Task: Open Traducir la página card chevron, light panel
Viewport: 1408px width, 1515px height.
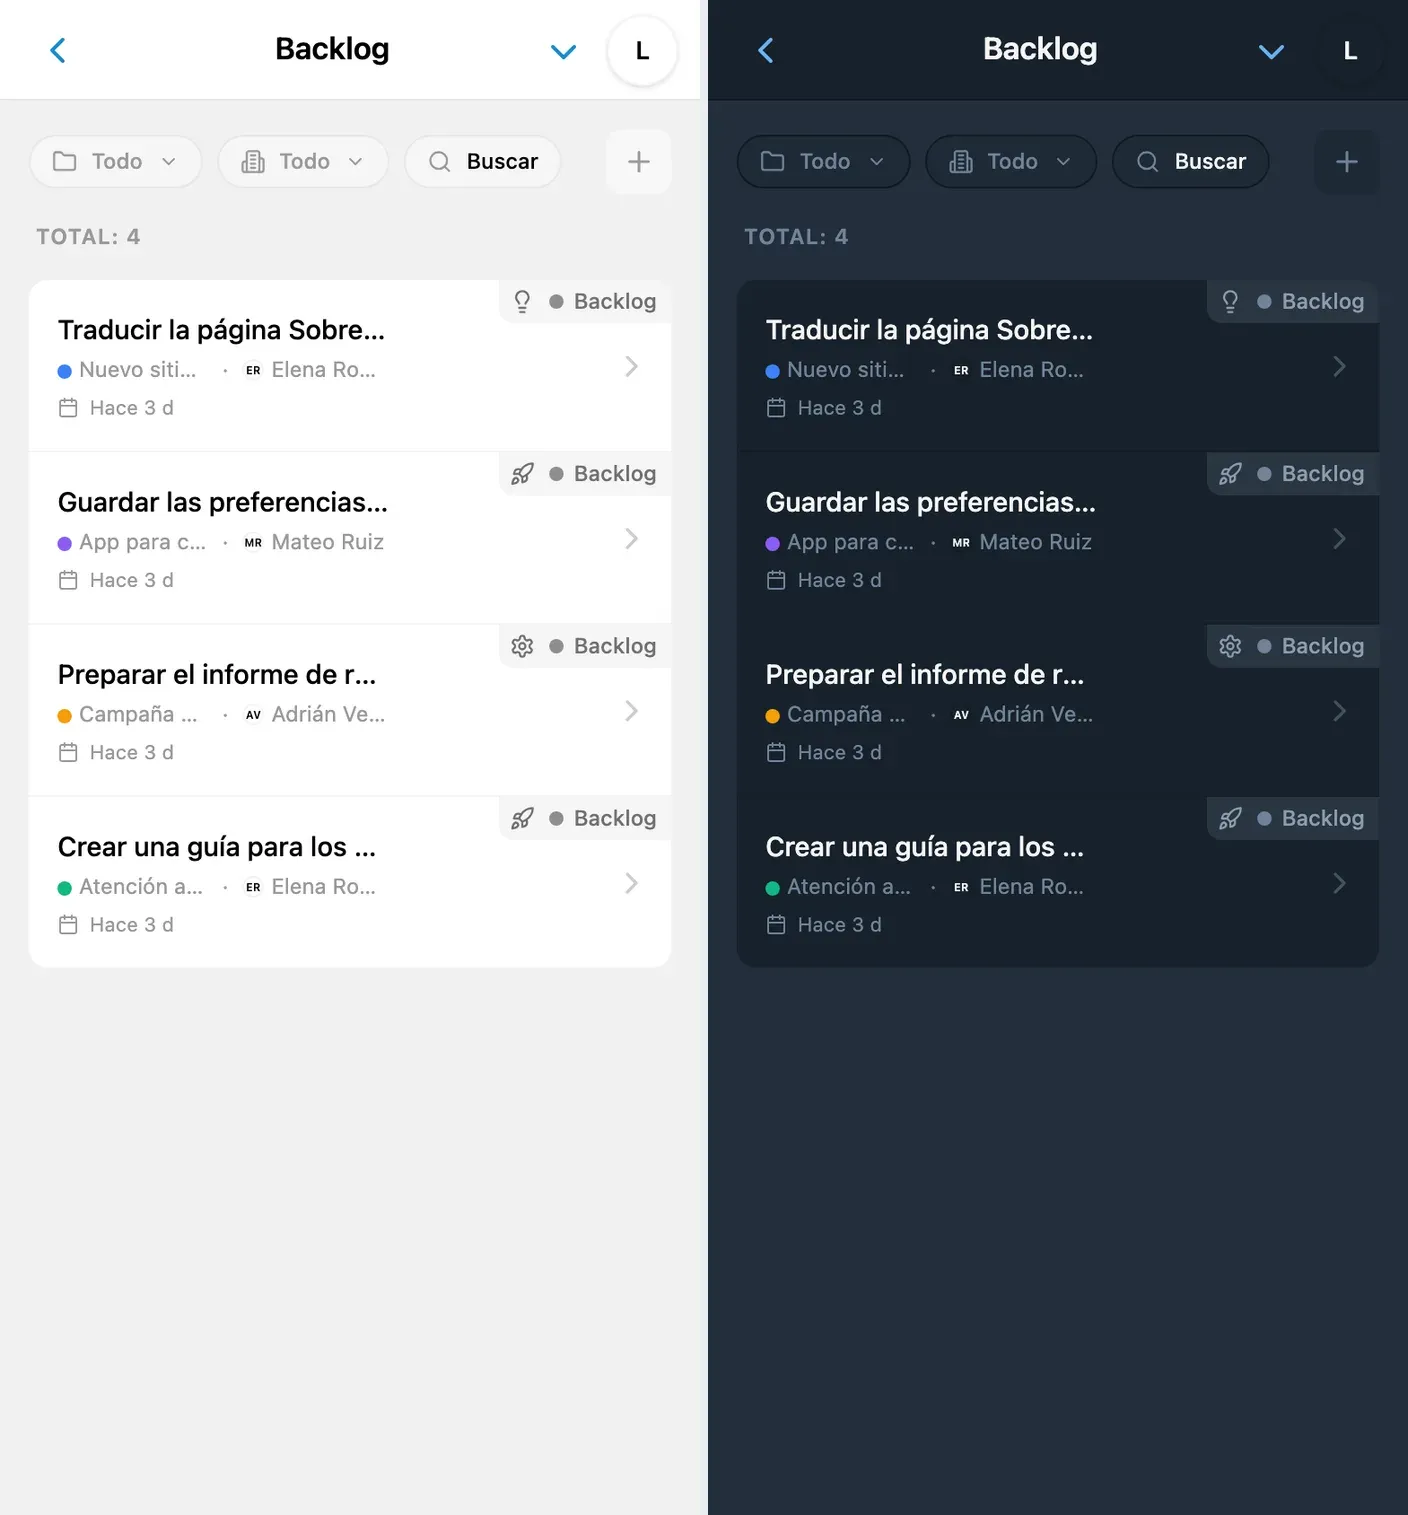Action: [631, 367]
